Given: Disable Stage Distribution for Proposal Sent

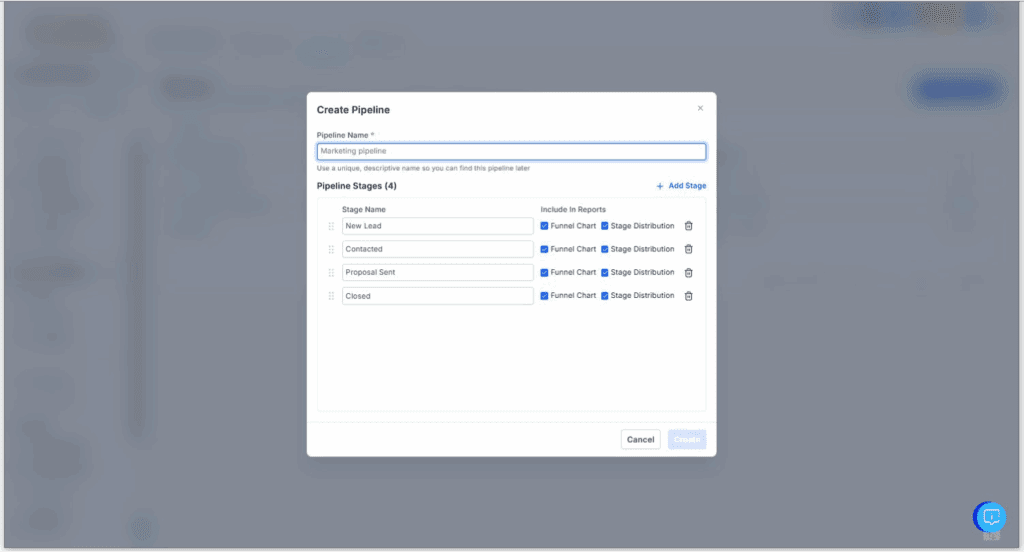Looking at the screenshot, I should [605, 272].
